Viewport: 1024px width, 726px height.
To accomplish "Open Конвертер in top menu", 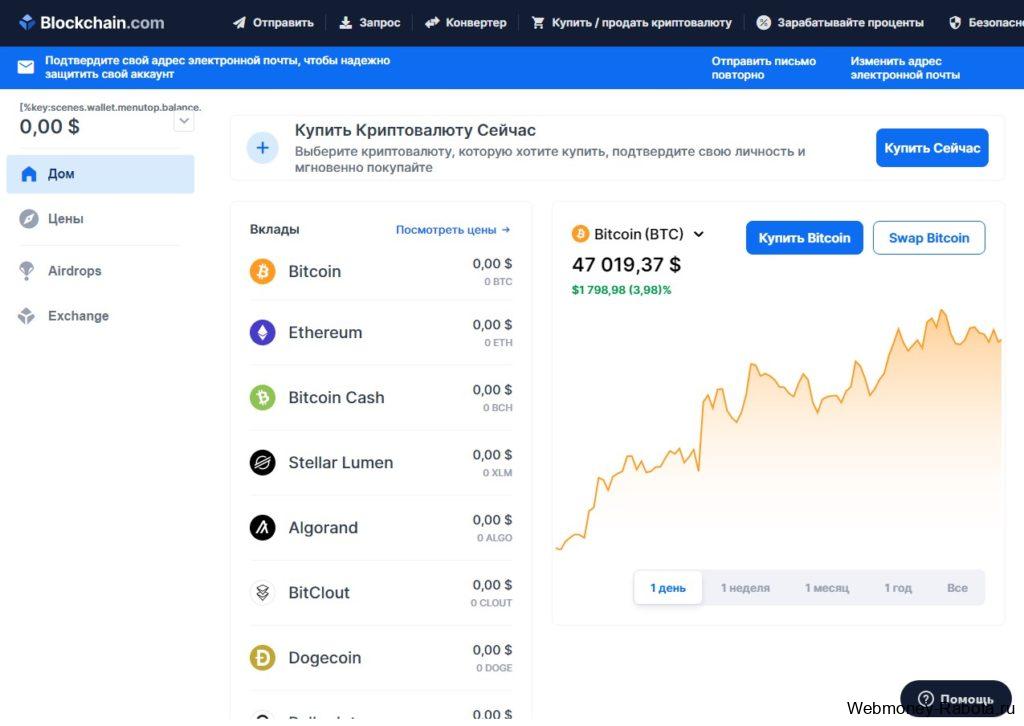I will pos(466,23).
